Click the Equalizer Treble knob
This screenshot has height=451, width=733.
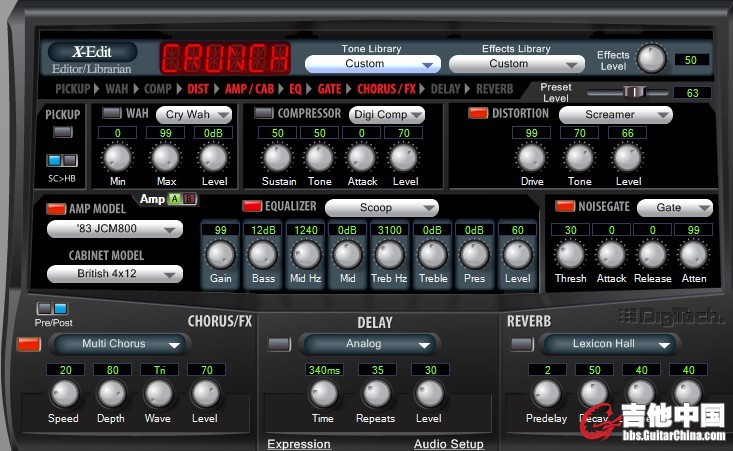click(432, 255)
